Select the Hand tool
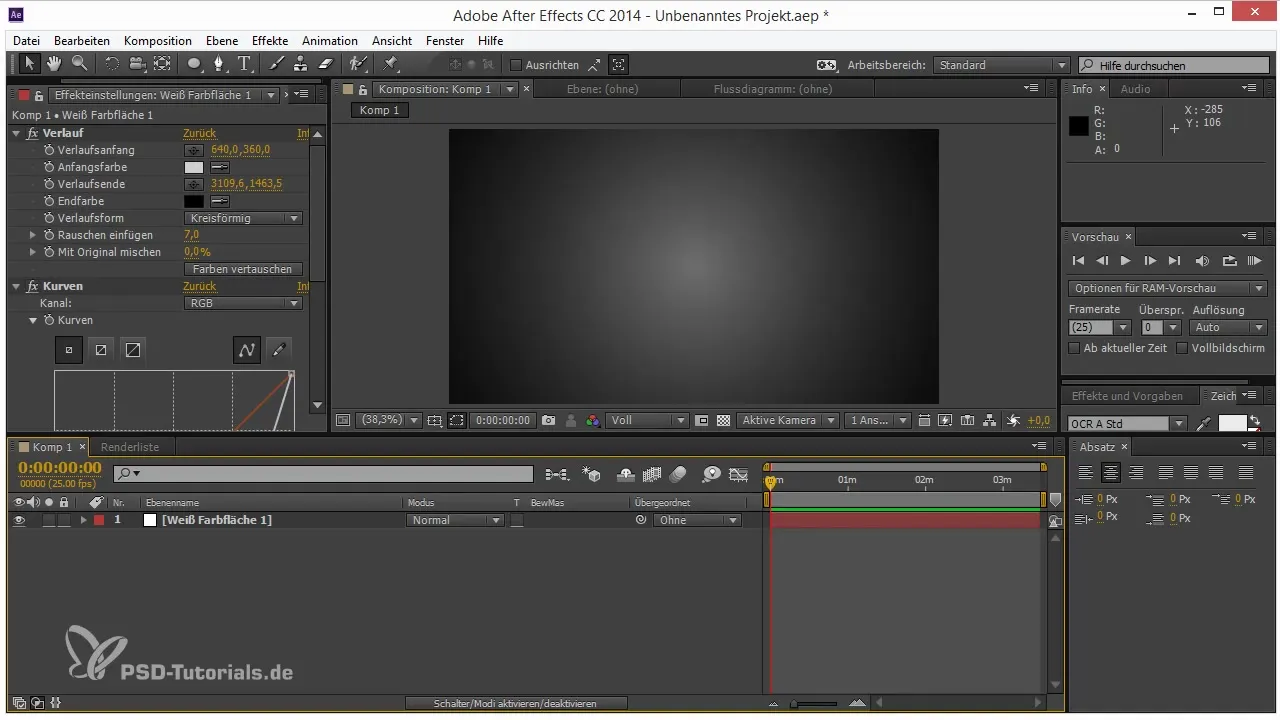Image resolution: width=1280 pixels, height=720 pixels. click(x=53, y=64)
